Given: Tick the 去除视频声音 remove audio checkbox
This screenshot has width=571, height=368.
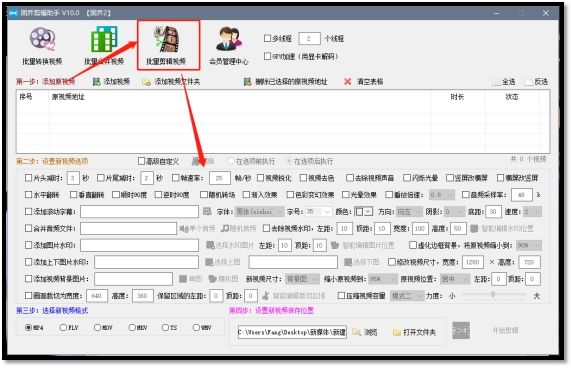Looking at the screenshot, I should click(350, 178).
